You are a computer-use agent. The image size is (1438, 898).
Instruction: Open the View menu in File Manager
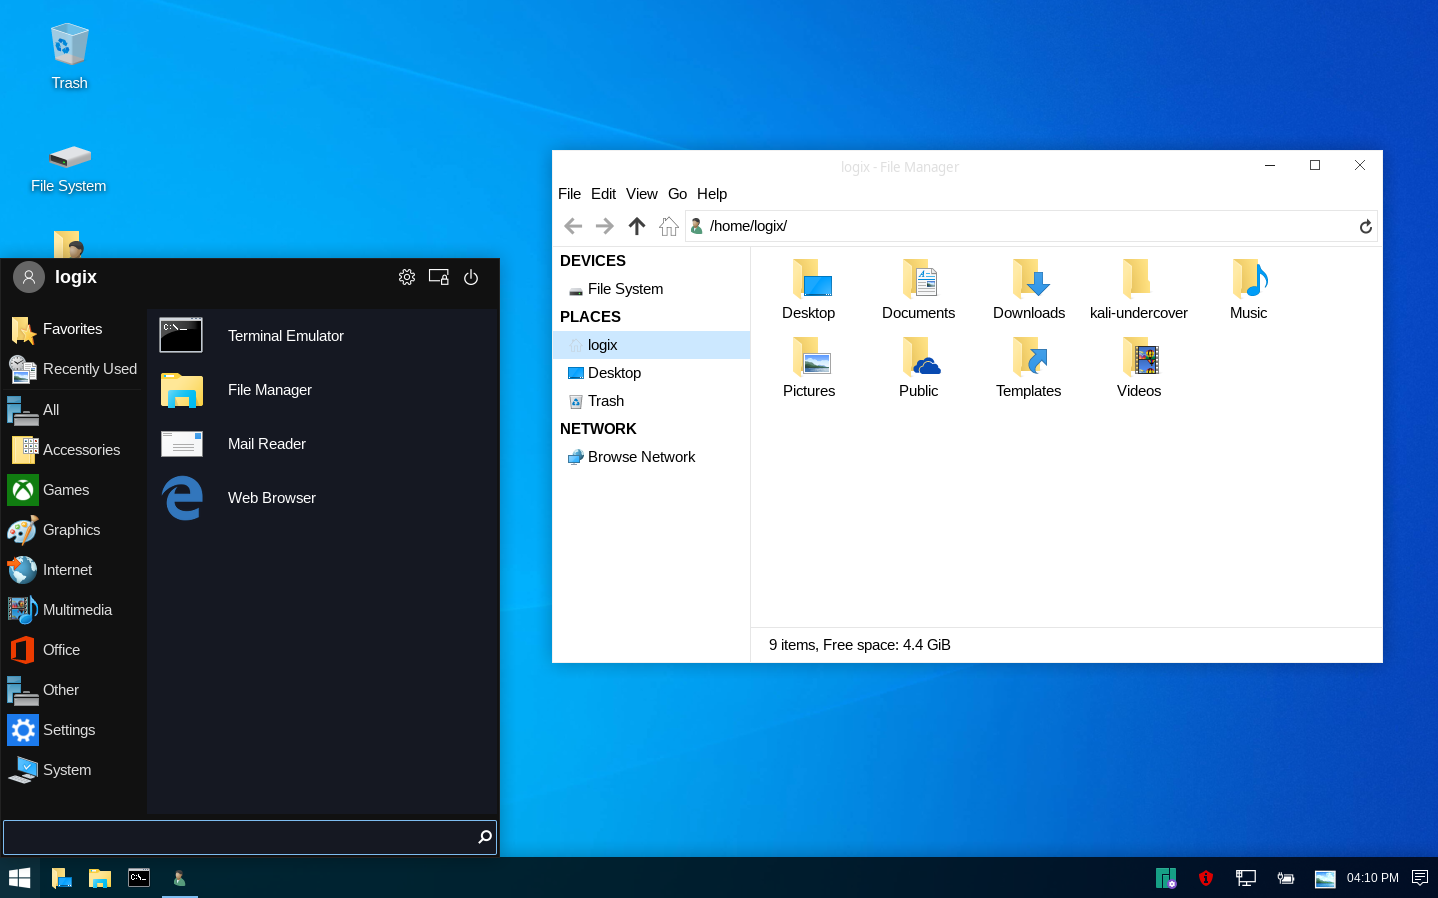[x=641, y=193]
